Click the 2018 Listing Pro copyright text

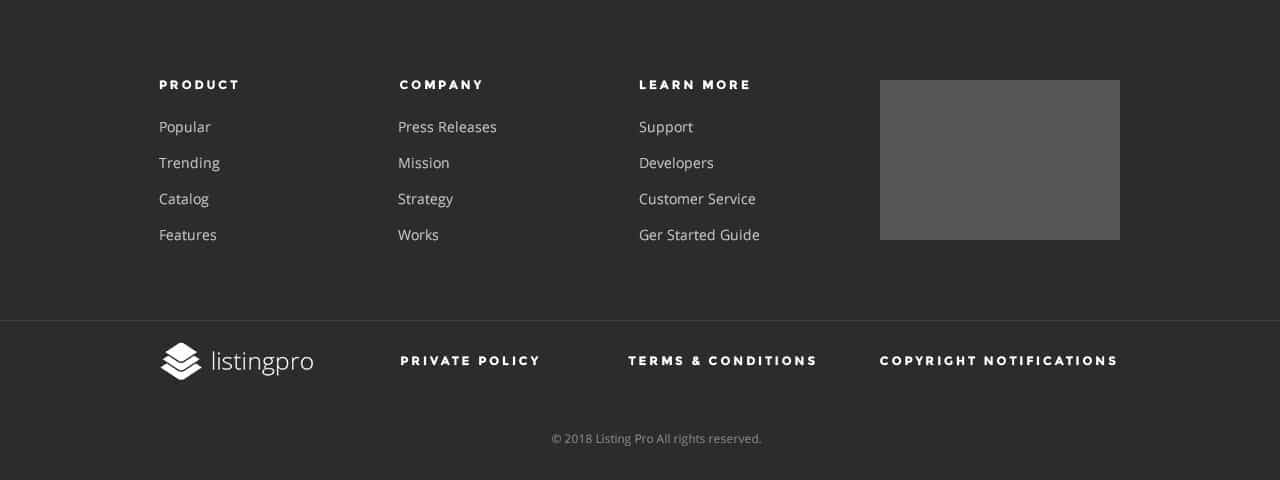(656, 439)
